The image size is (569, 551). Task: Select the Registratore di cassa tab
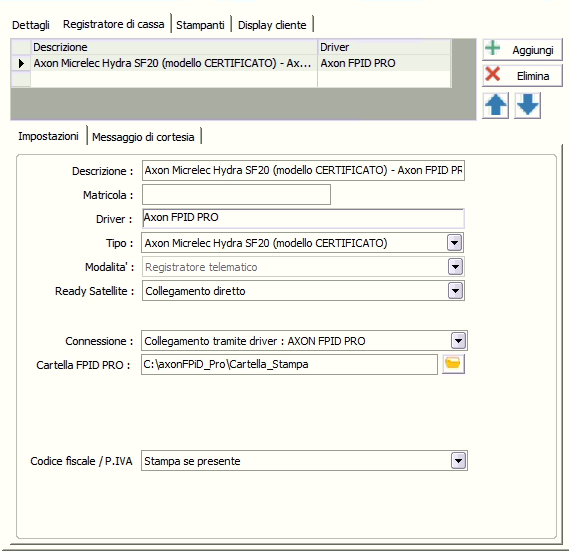[114, 24]
